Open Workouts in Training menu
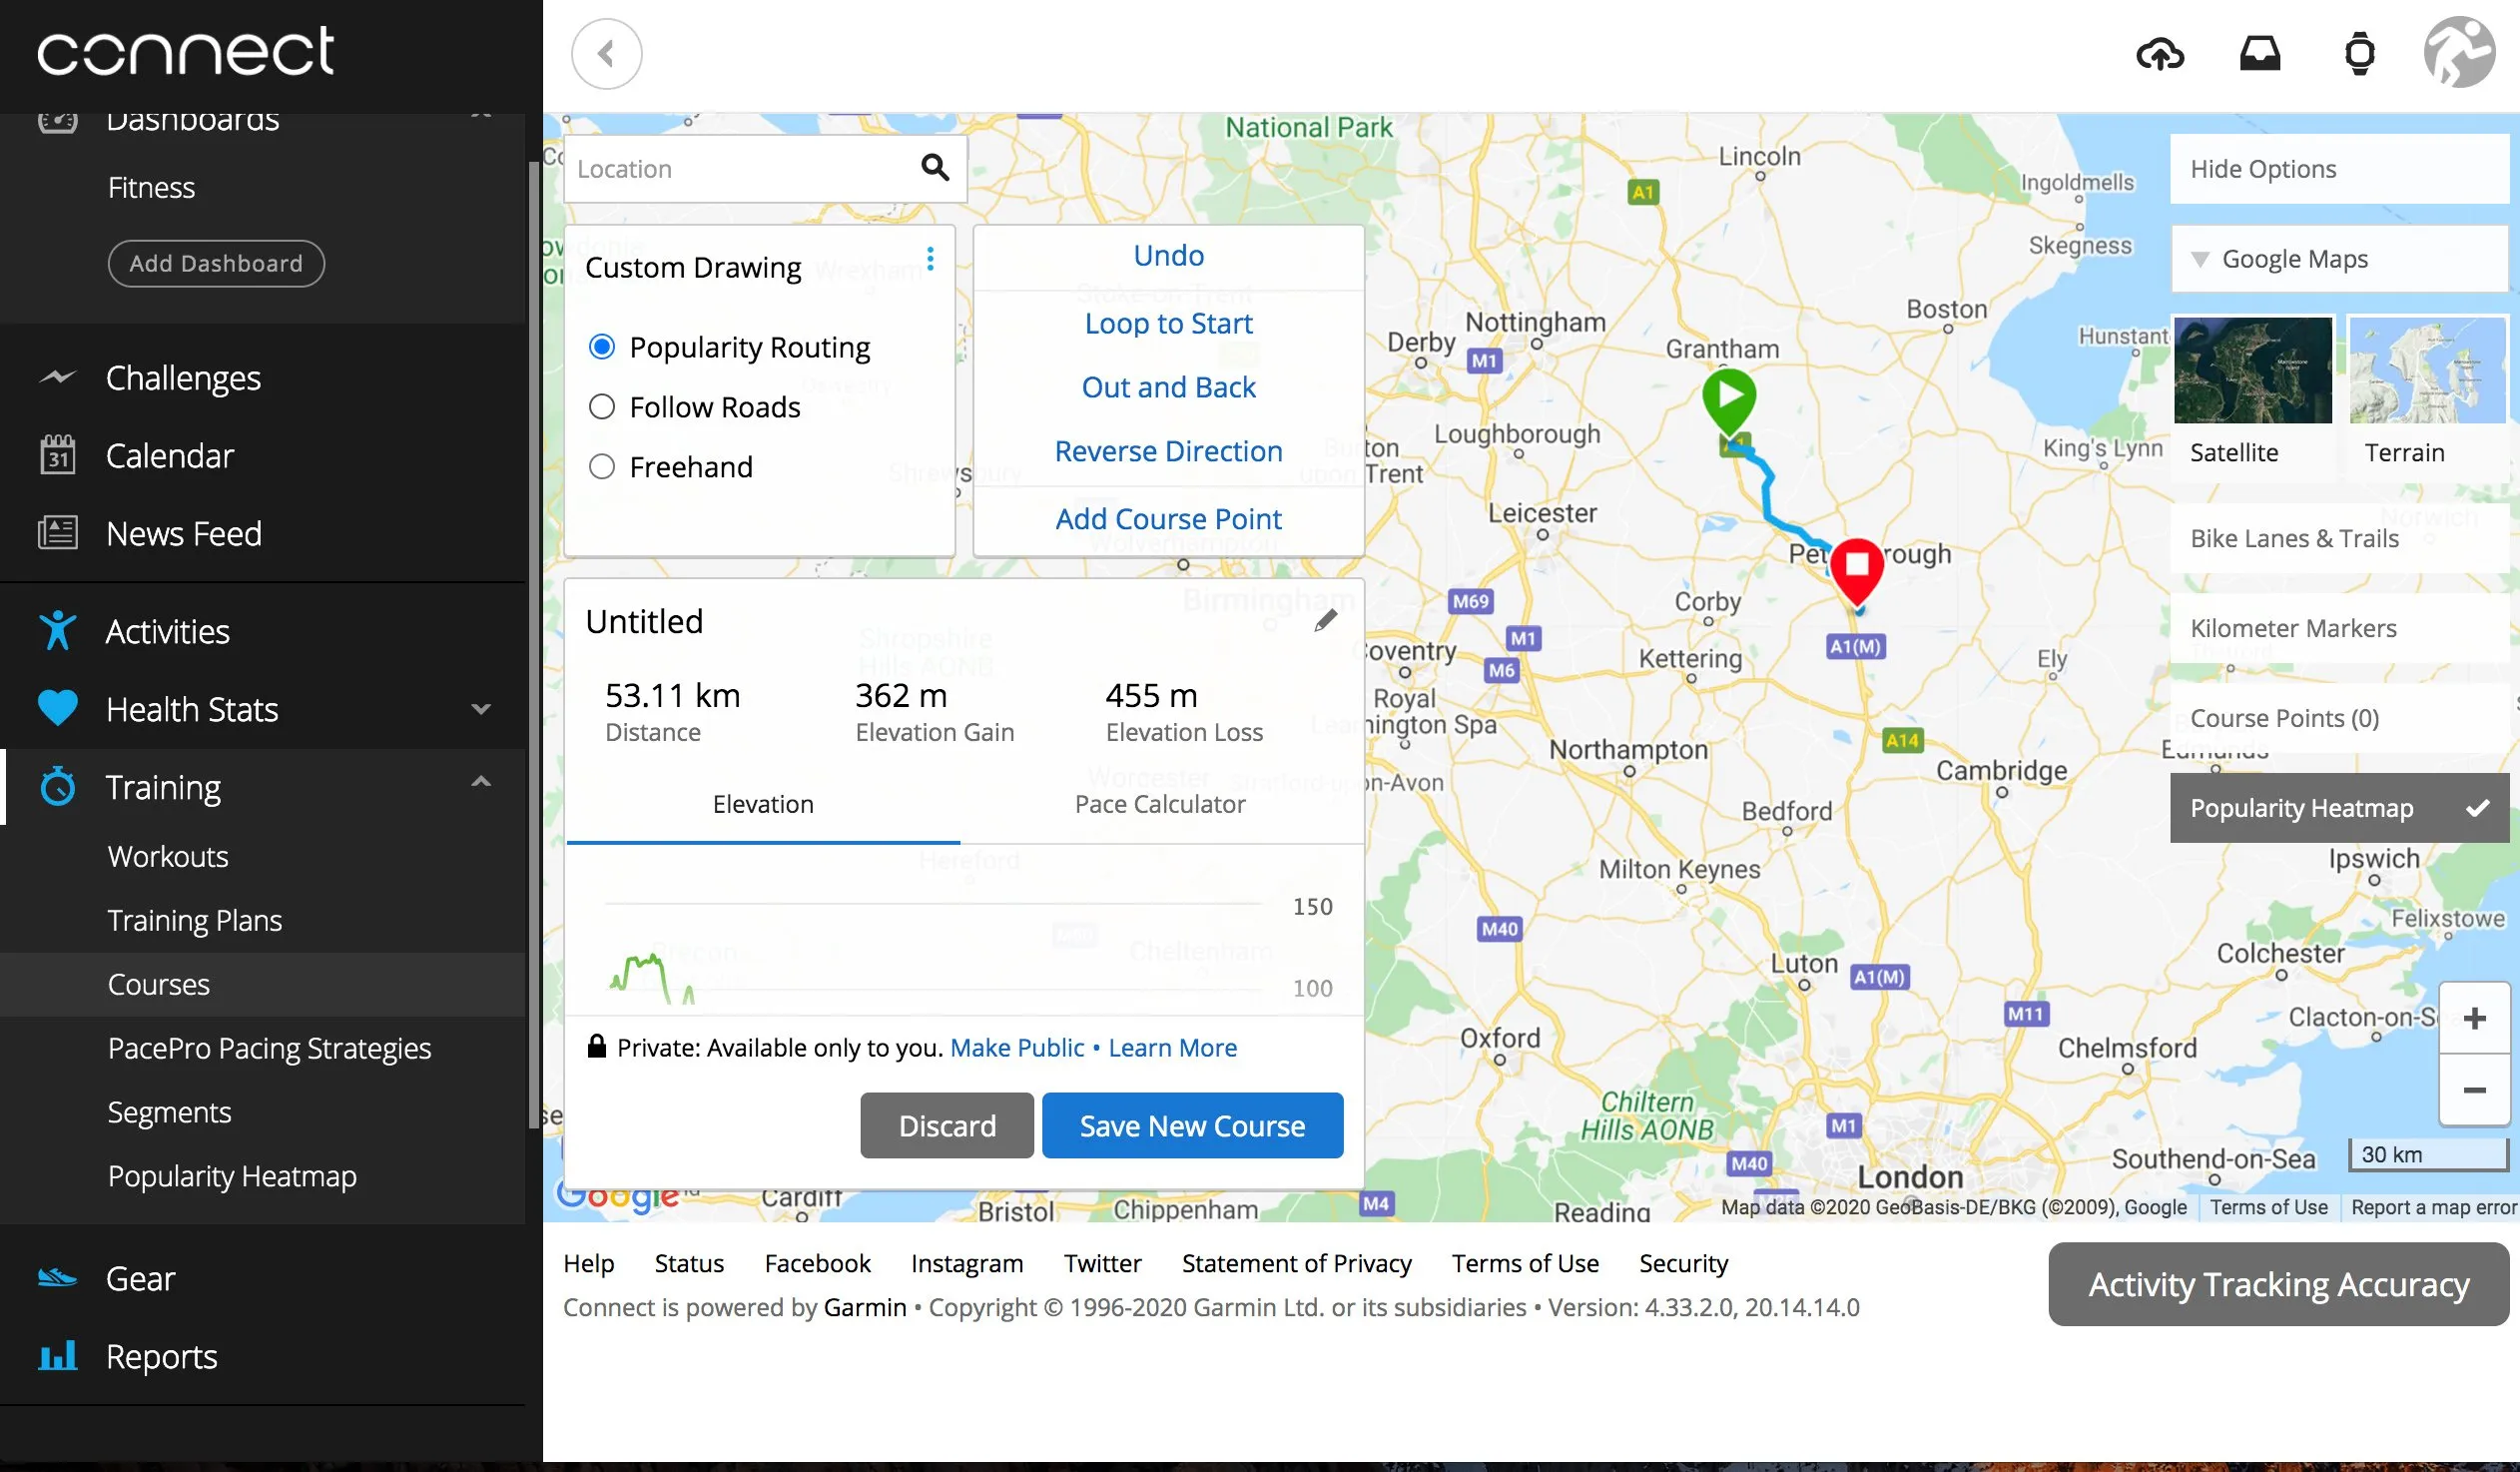This screenshot has width=2520, height=1472. (x=168, y=857)
